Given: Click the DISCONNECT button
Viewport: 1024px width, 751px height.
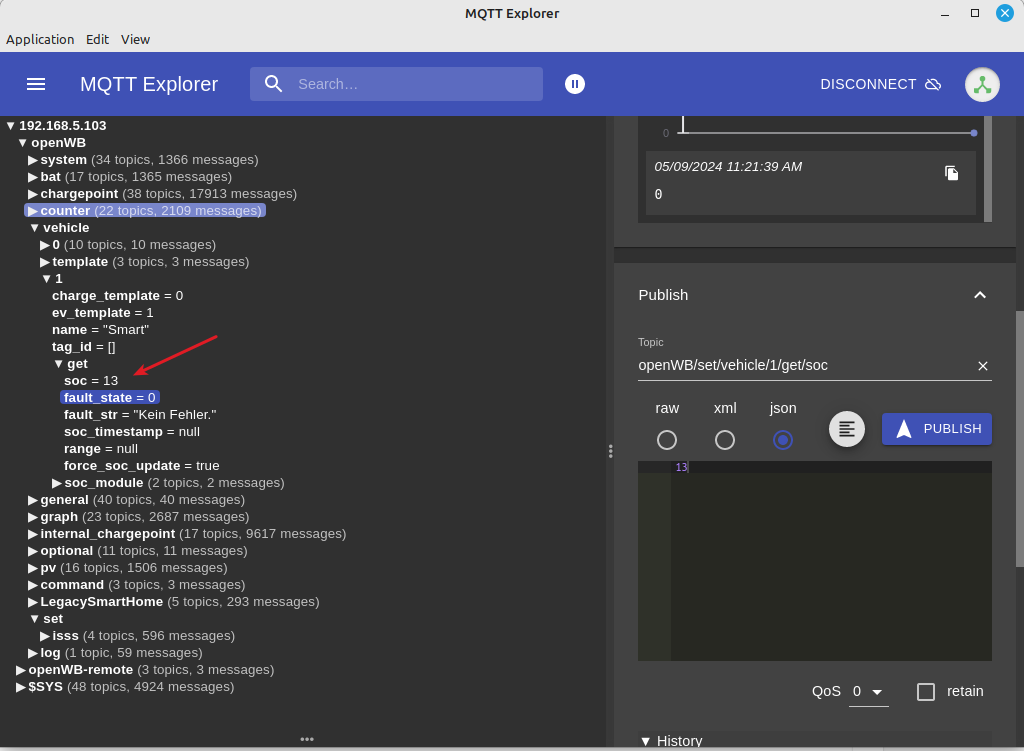Looking at the screenshot, I should (880, 84).
